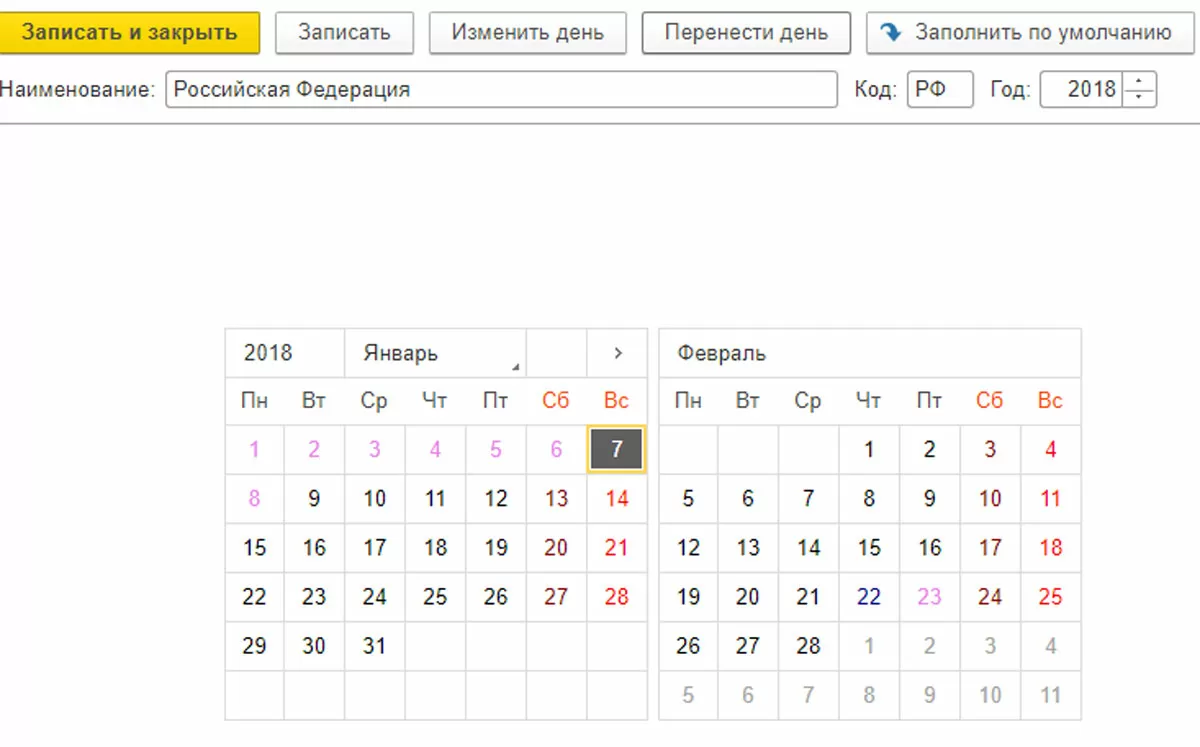Focus the Наименование text field
Screen dimensions: 1200x747
(x=500, y=89)
